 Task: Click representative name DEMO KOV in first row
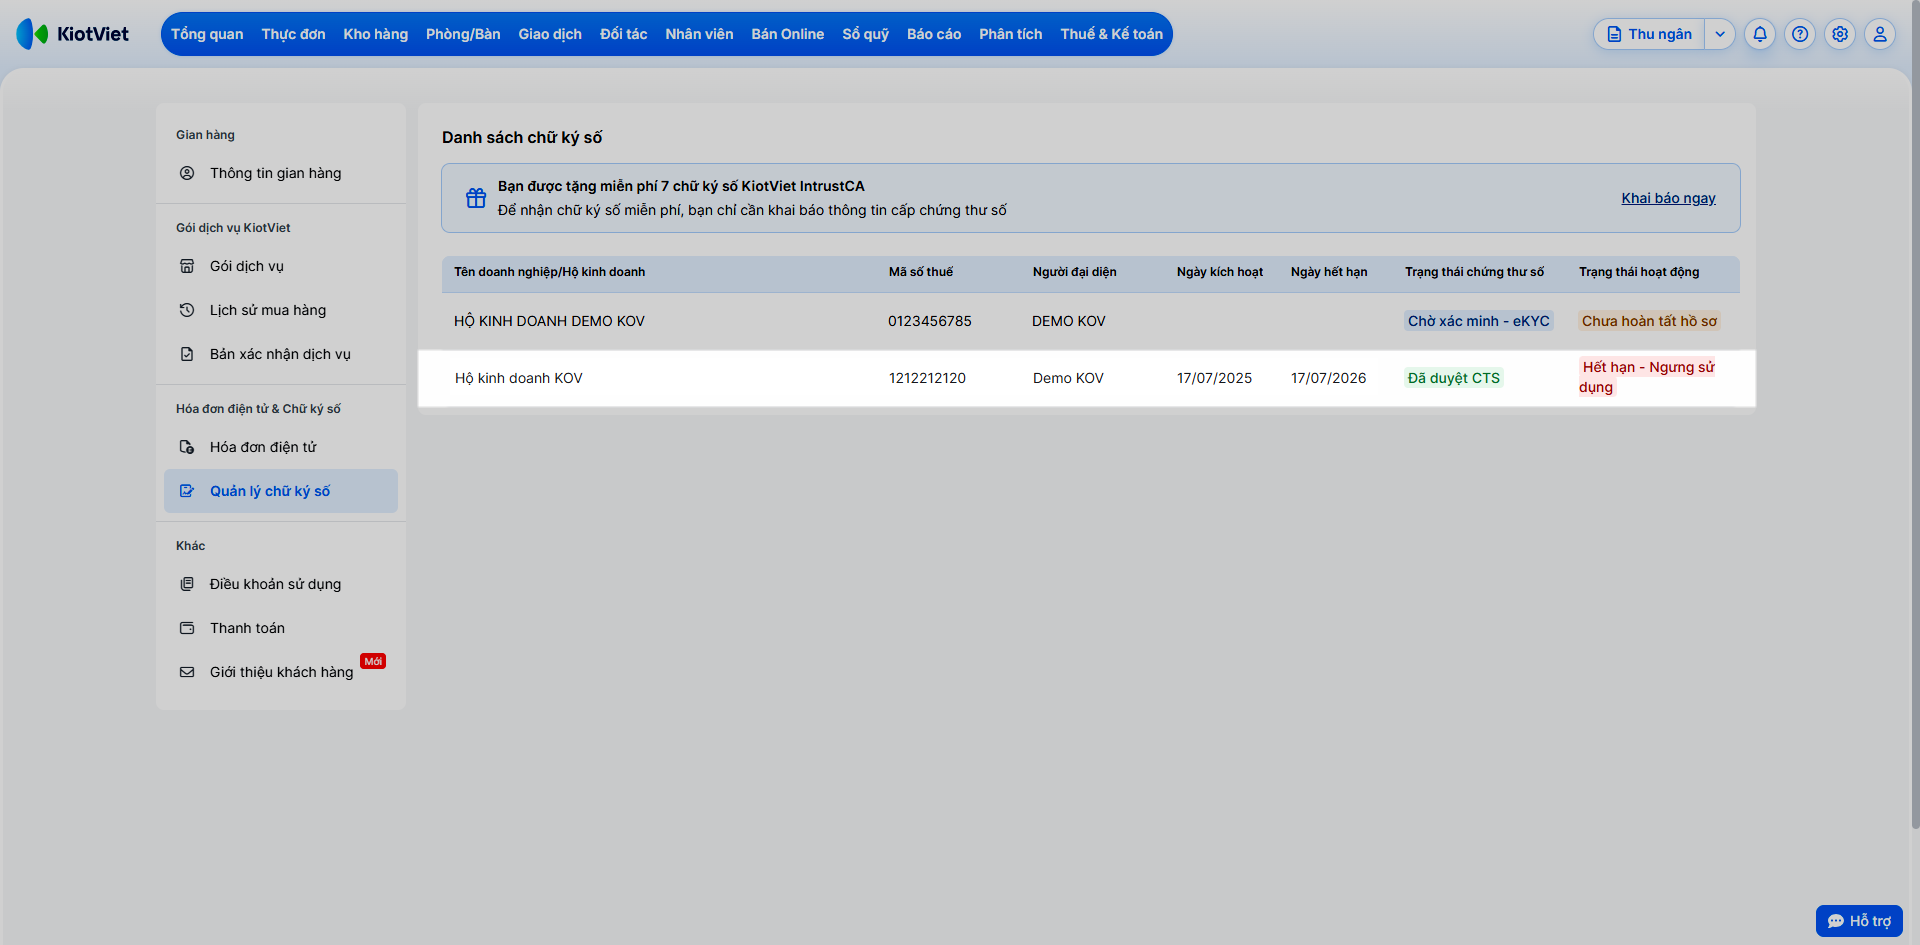pos(1069,321)
